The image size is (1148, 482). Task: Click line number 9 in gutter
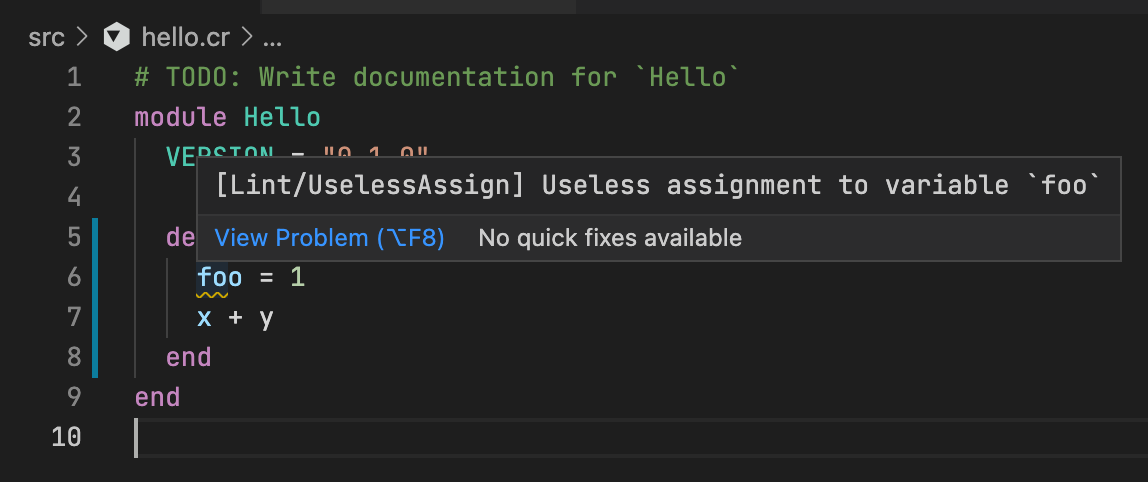tap(72, 397)
